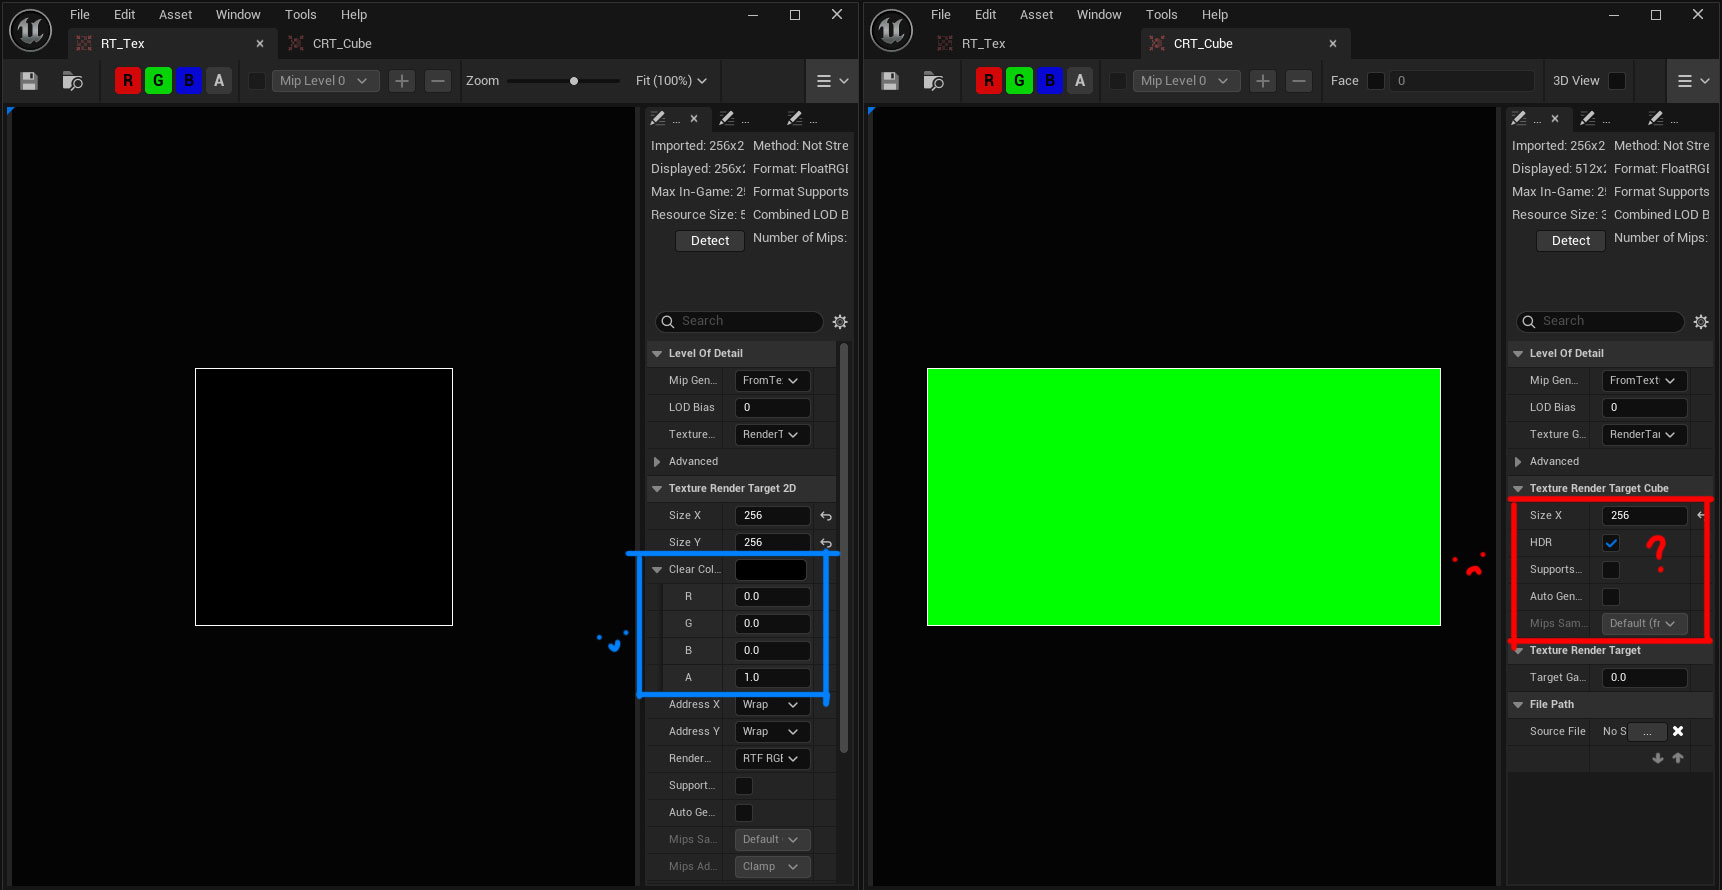1722x890 pixels.
Task: Open File menu in RT_Tex window
Action: click(x=80, y=15)
